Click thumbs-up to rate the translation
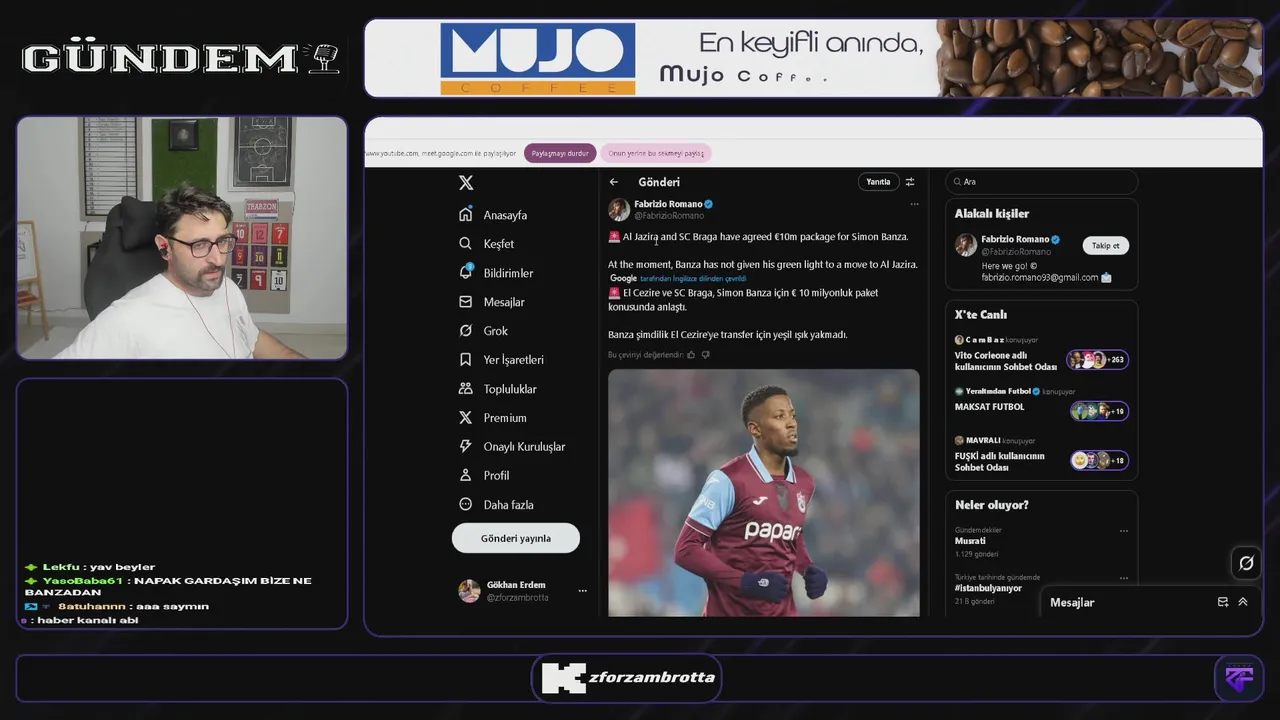 point(691,354)
